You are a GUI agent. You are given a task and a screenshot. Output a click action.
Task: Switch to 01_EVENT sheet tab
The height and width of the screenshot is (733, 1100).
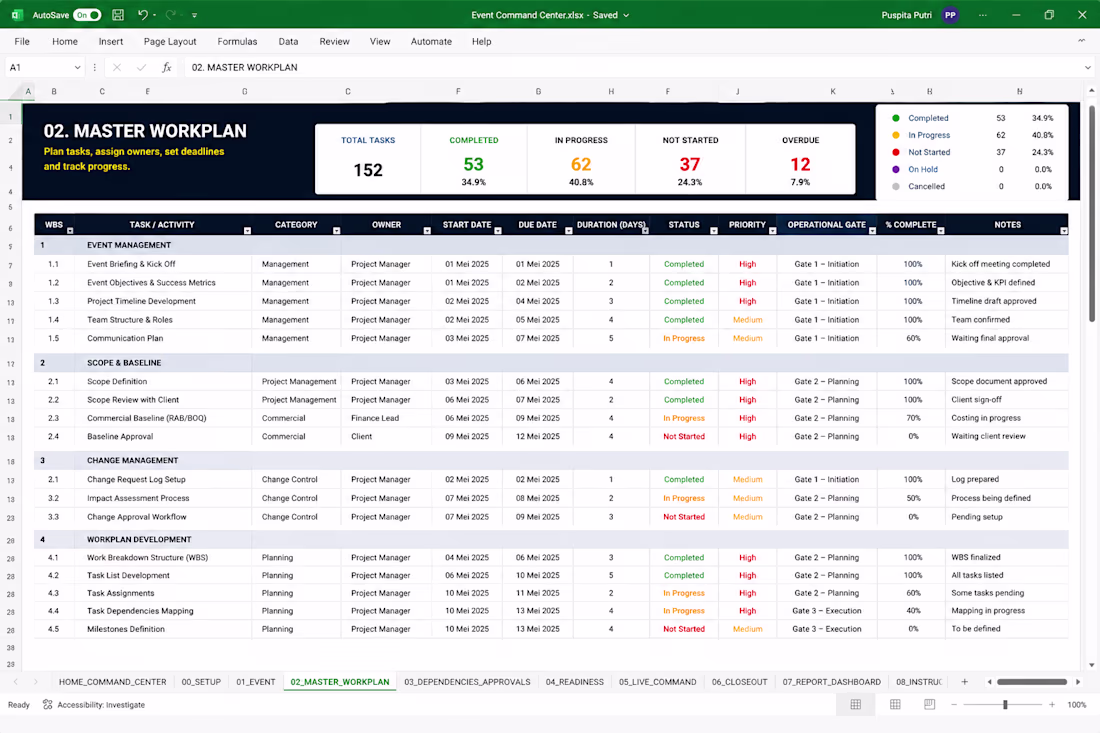(x=255, y=682)
